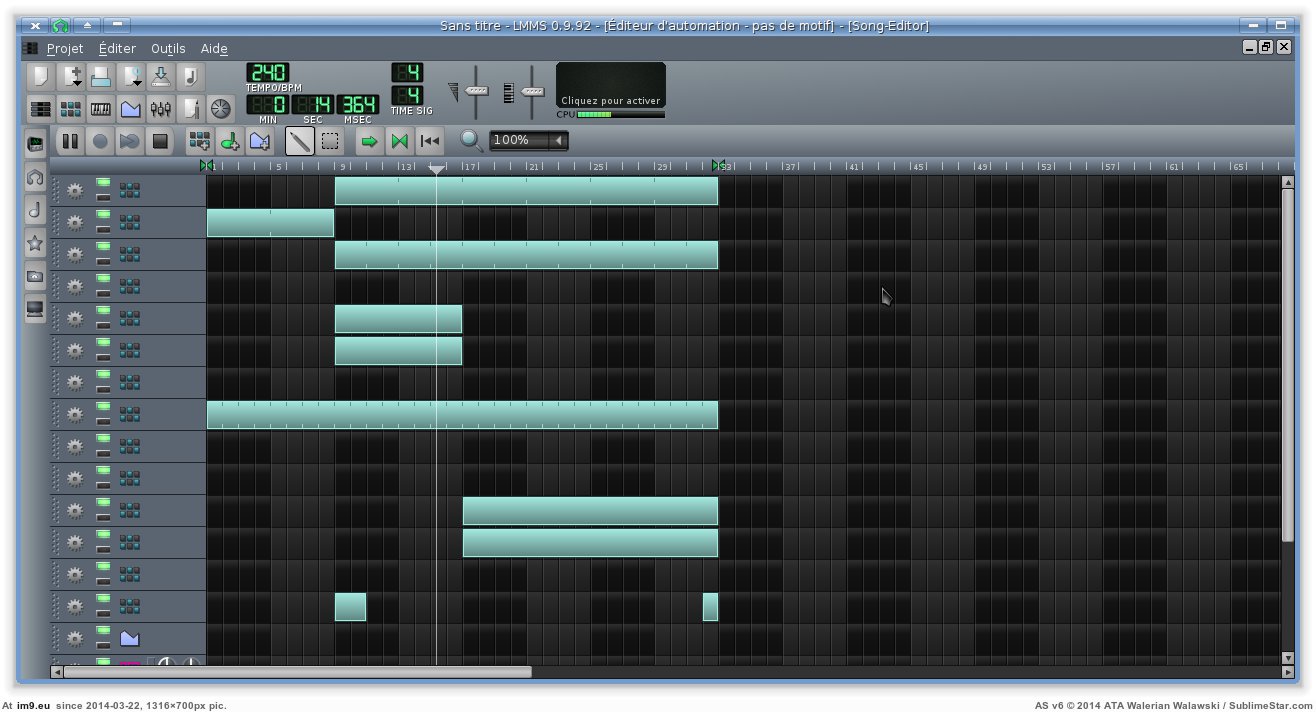1316x712 pixels.
Task: Open the Outils menu
Action: tap(168, 48)
